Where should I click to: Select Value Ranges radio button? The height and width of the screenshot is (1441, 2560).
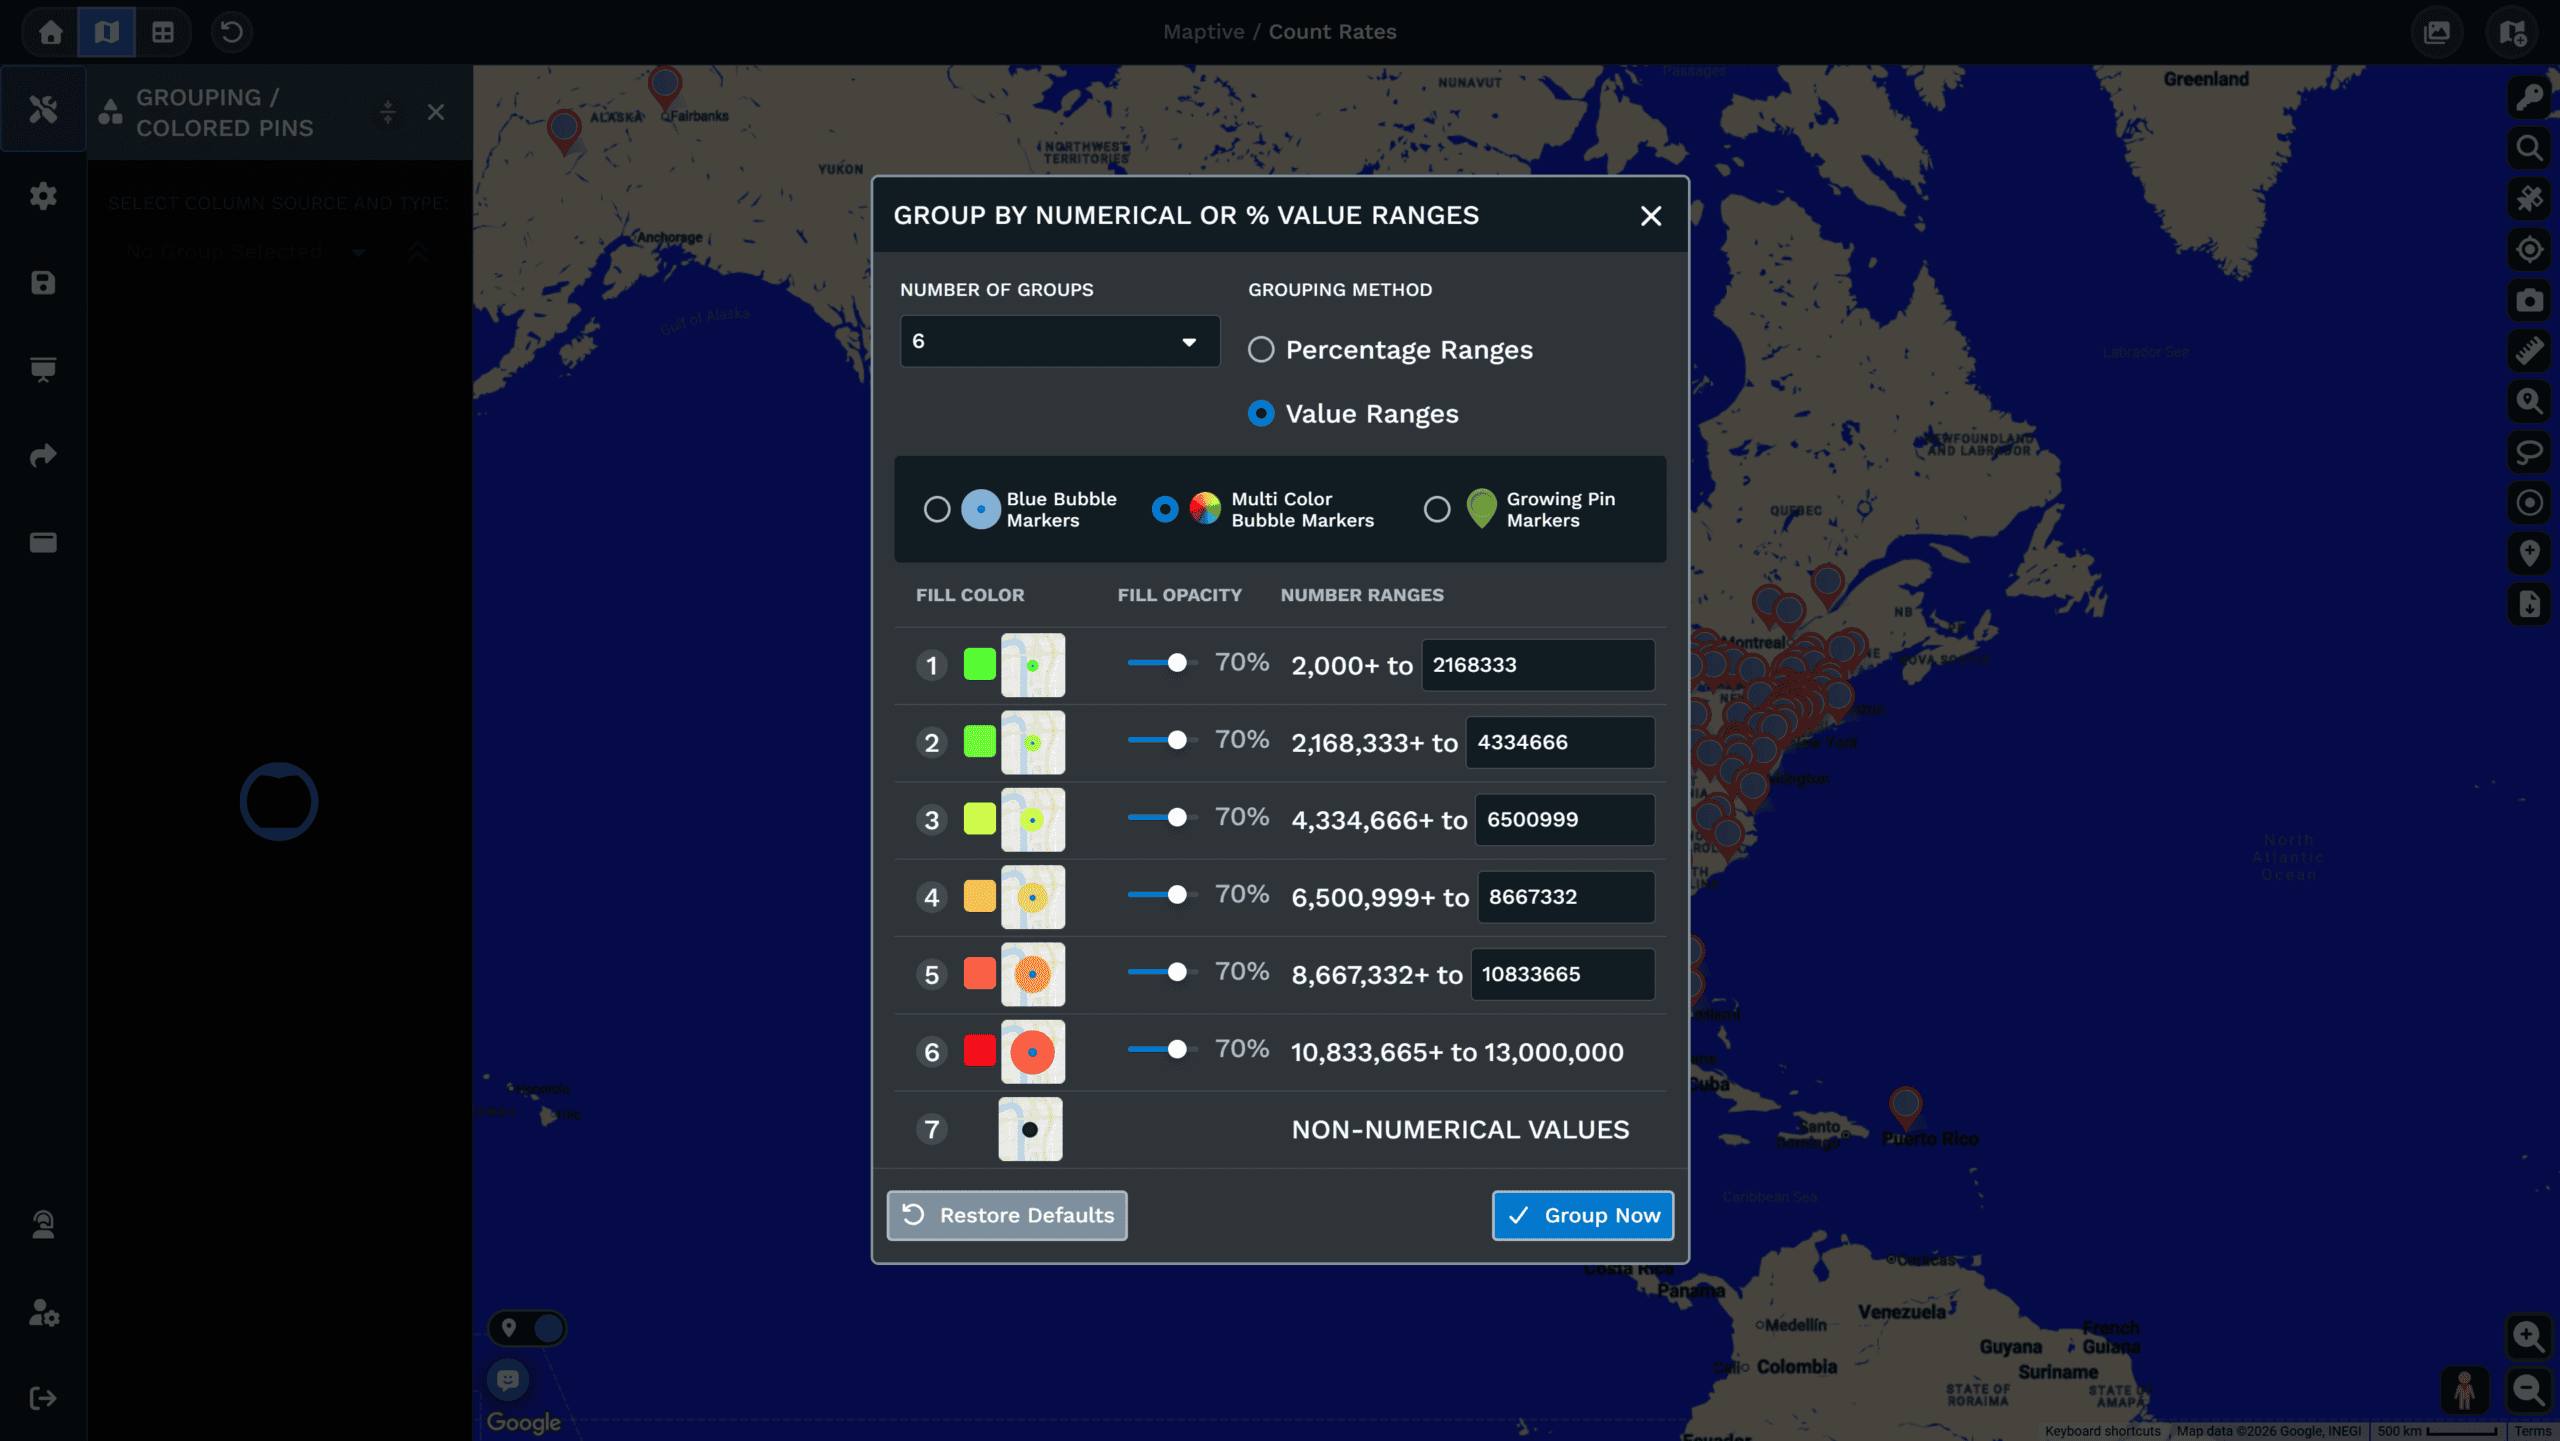point(1261,414)
